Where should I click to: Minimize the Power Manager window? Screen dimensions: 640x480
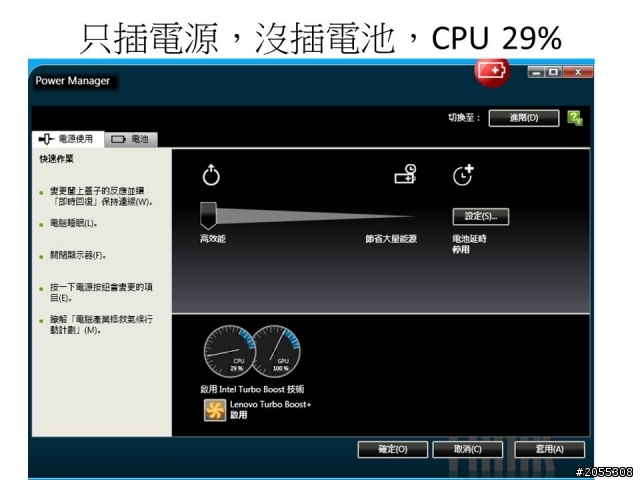[x=536, y=72]
